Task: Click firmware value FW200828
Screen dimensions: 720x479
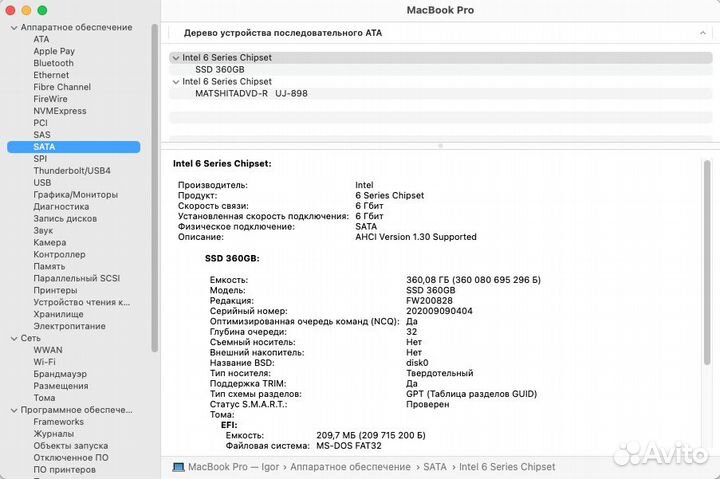Action: click(429, 301)
